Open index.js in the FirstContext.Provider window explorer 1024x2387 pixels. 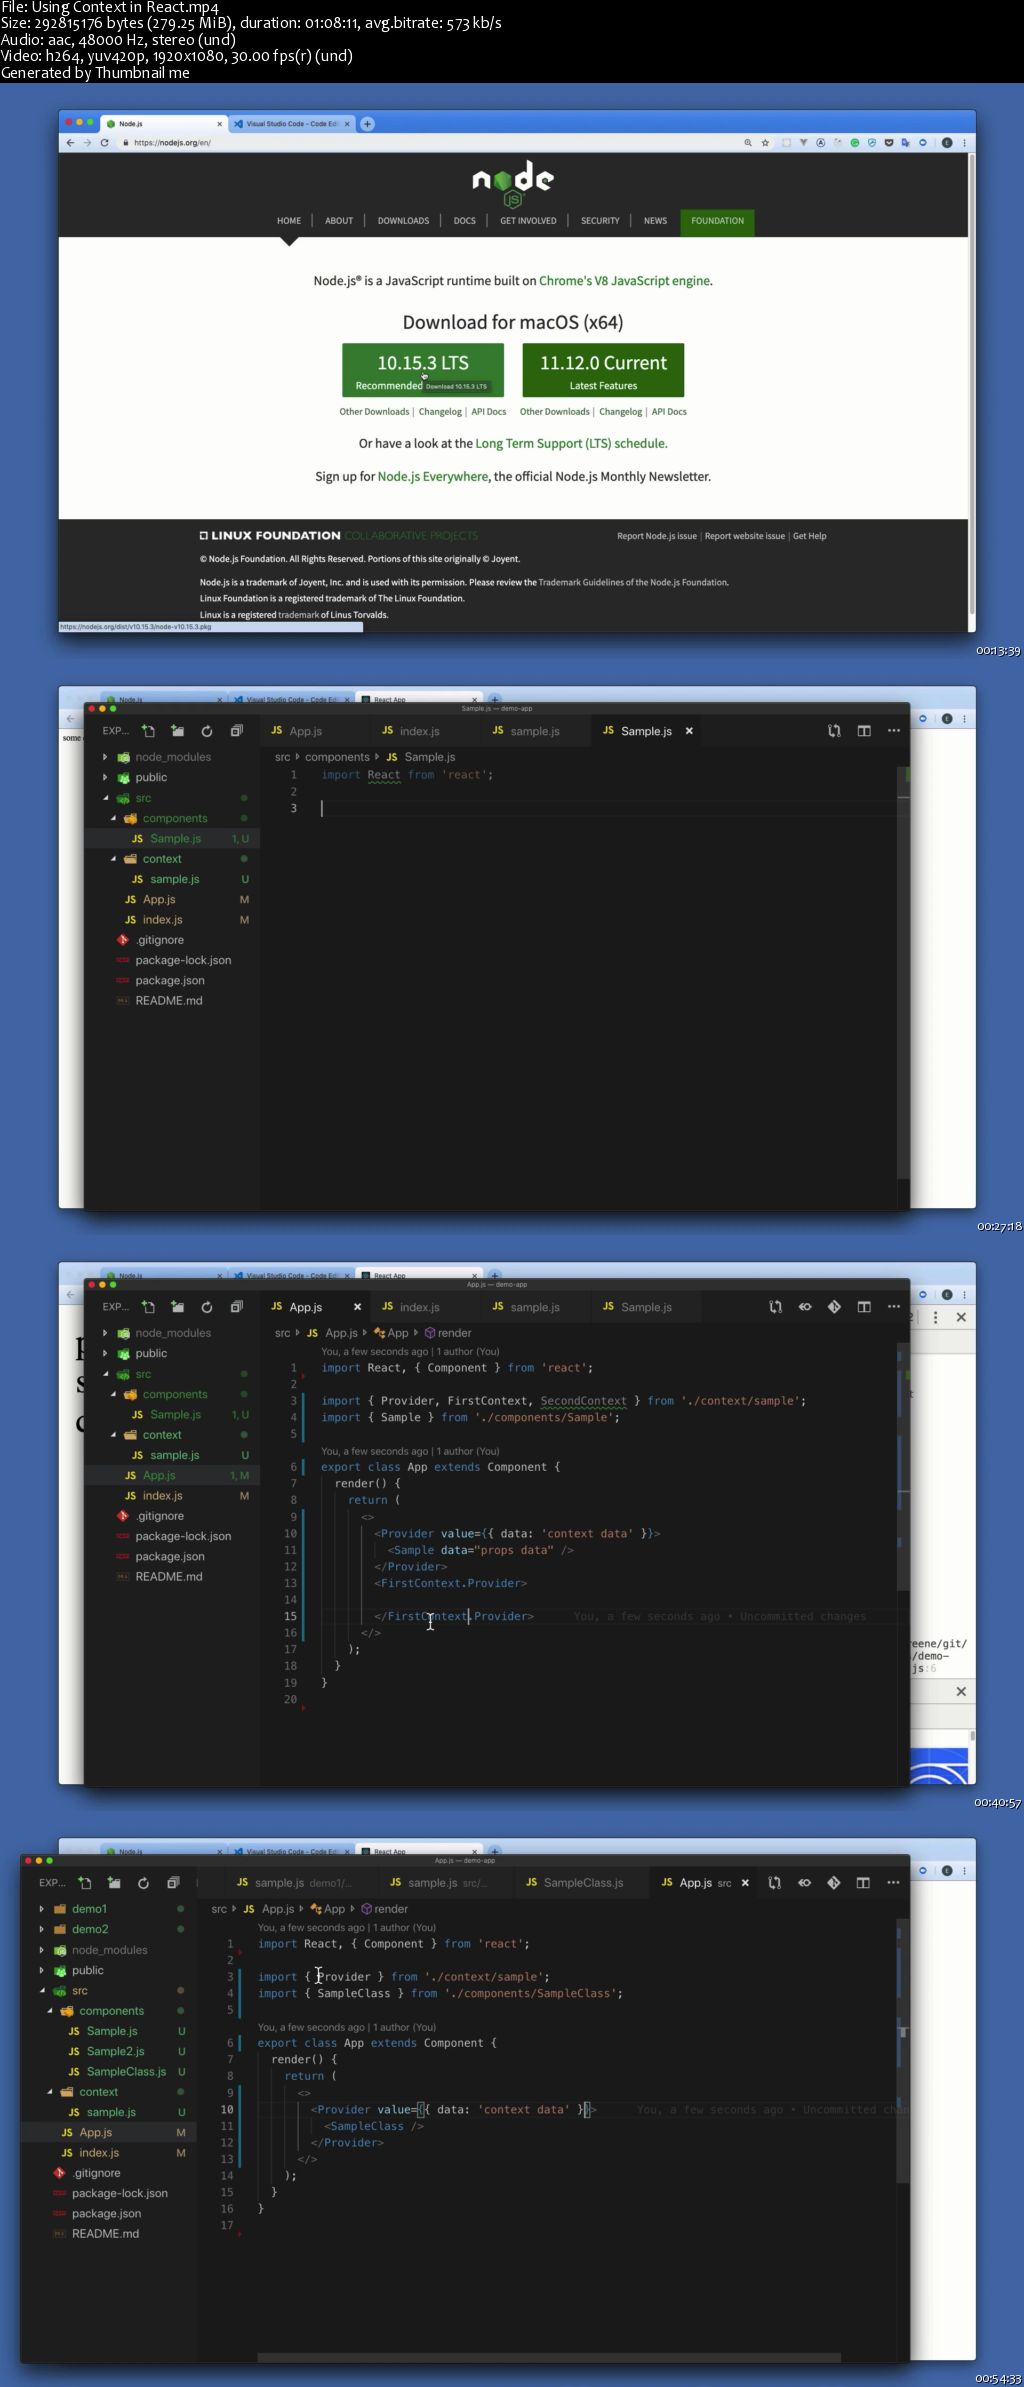point(162,1495)
